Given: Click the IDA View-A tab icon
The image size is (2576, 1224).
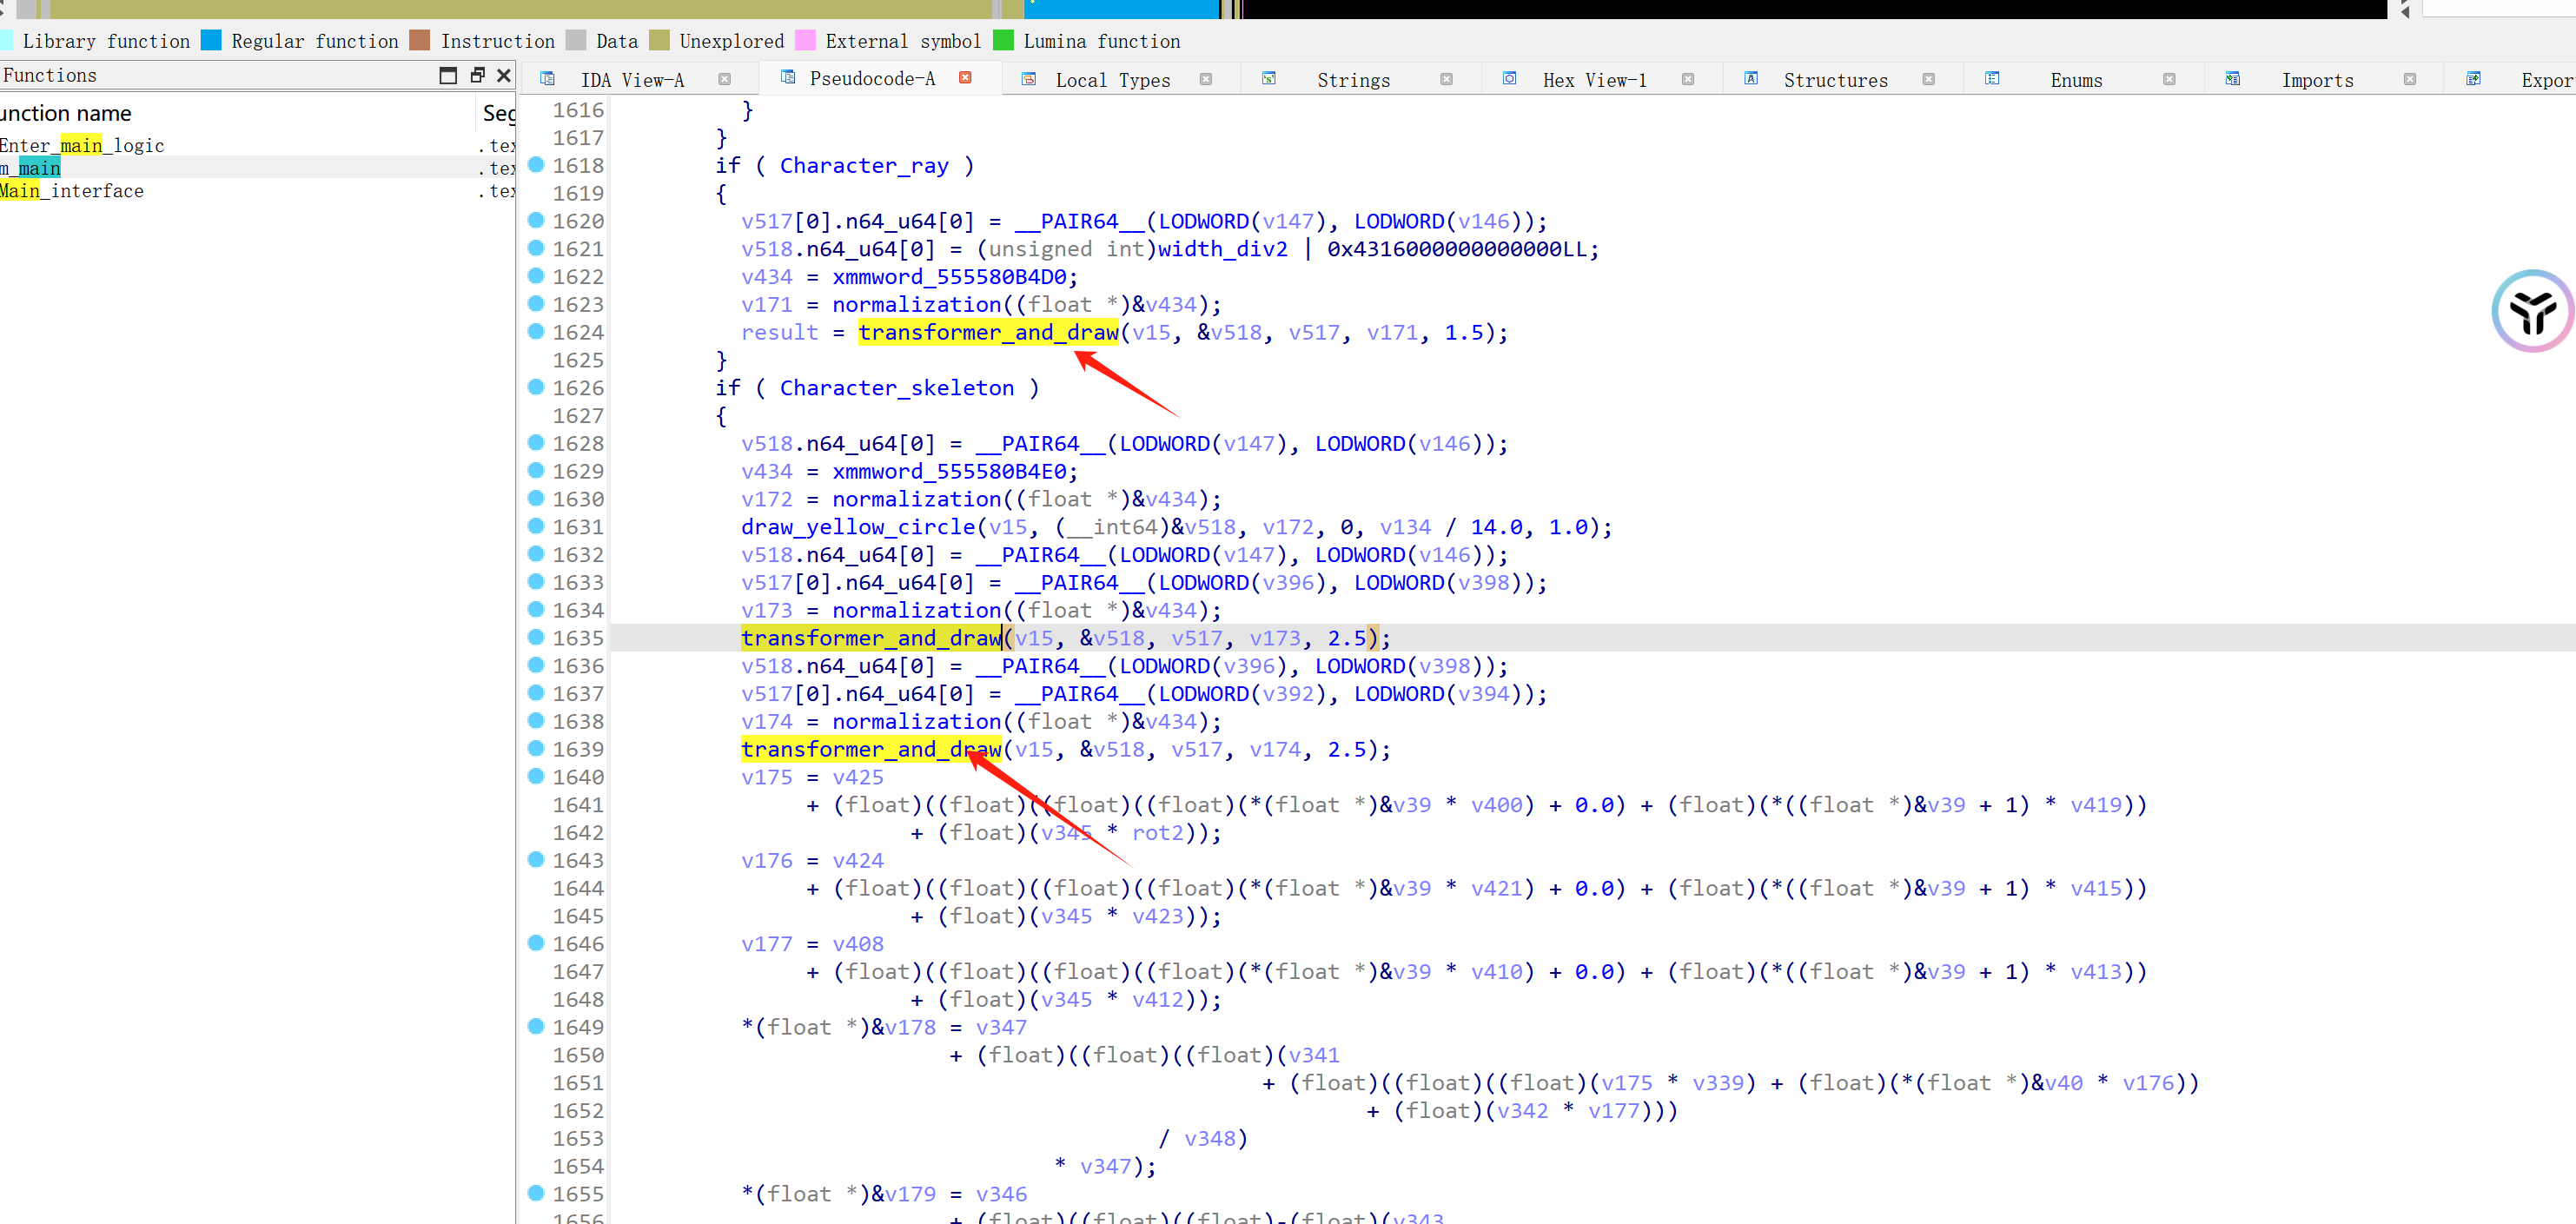Looking at the screenshot, I should pos(547,79).
